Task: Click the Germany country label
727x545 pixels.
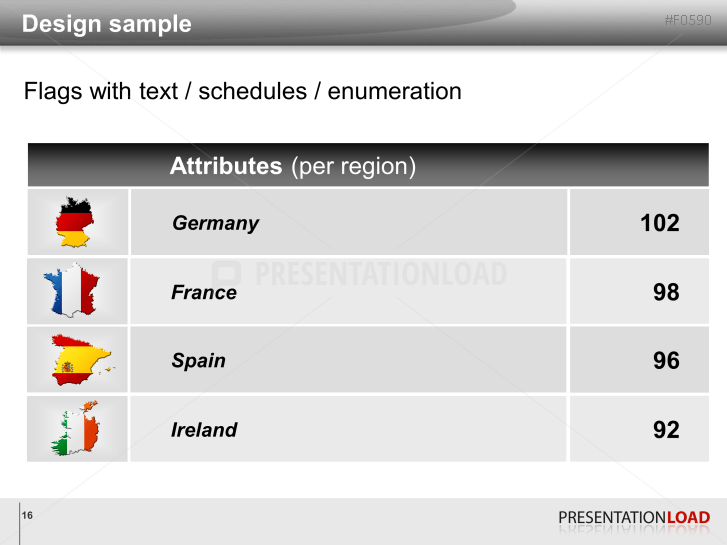Action: click(x=215, y=223)
